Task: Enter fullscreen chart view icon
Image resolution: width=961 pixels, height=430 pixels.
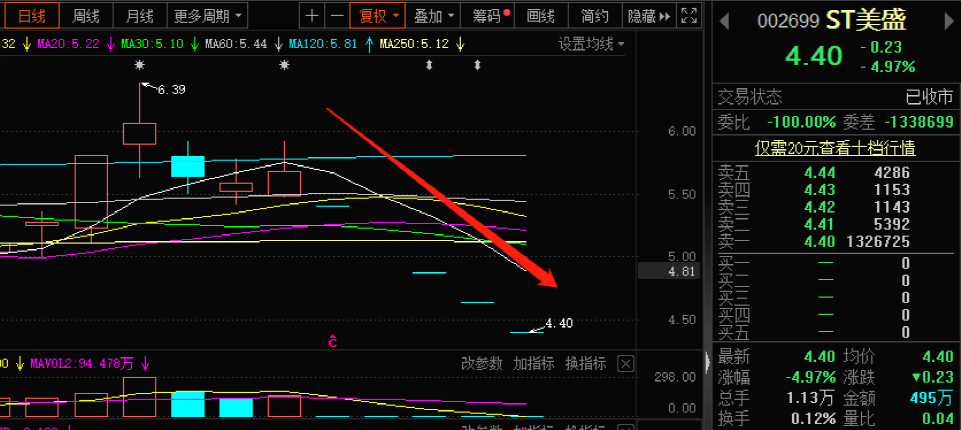Action: pyautogui.click(x=688, y=16)
